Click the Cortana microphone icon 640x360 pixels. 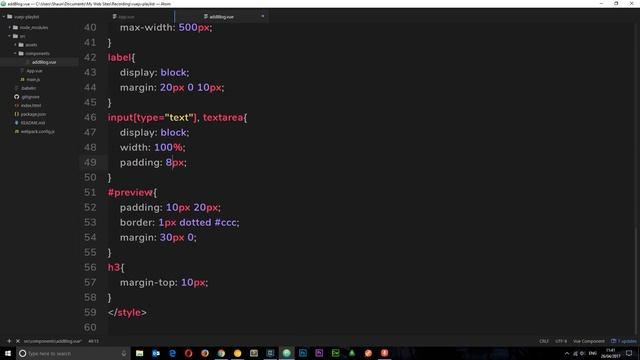tap(124, 353)
